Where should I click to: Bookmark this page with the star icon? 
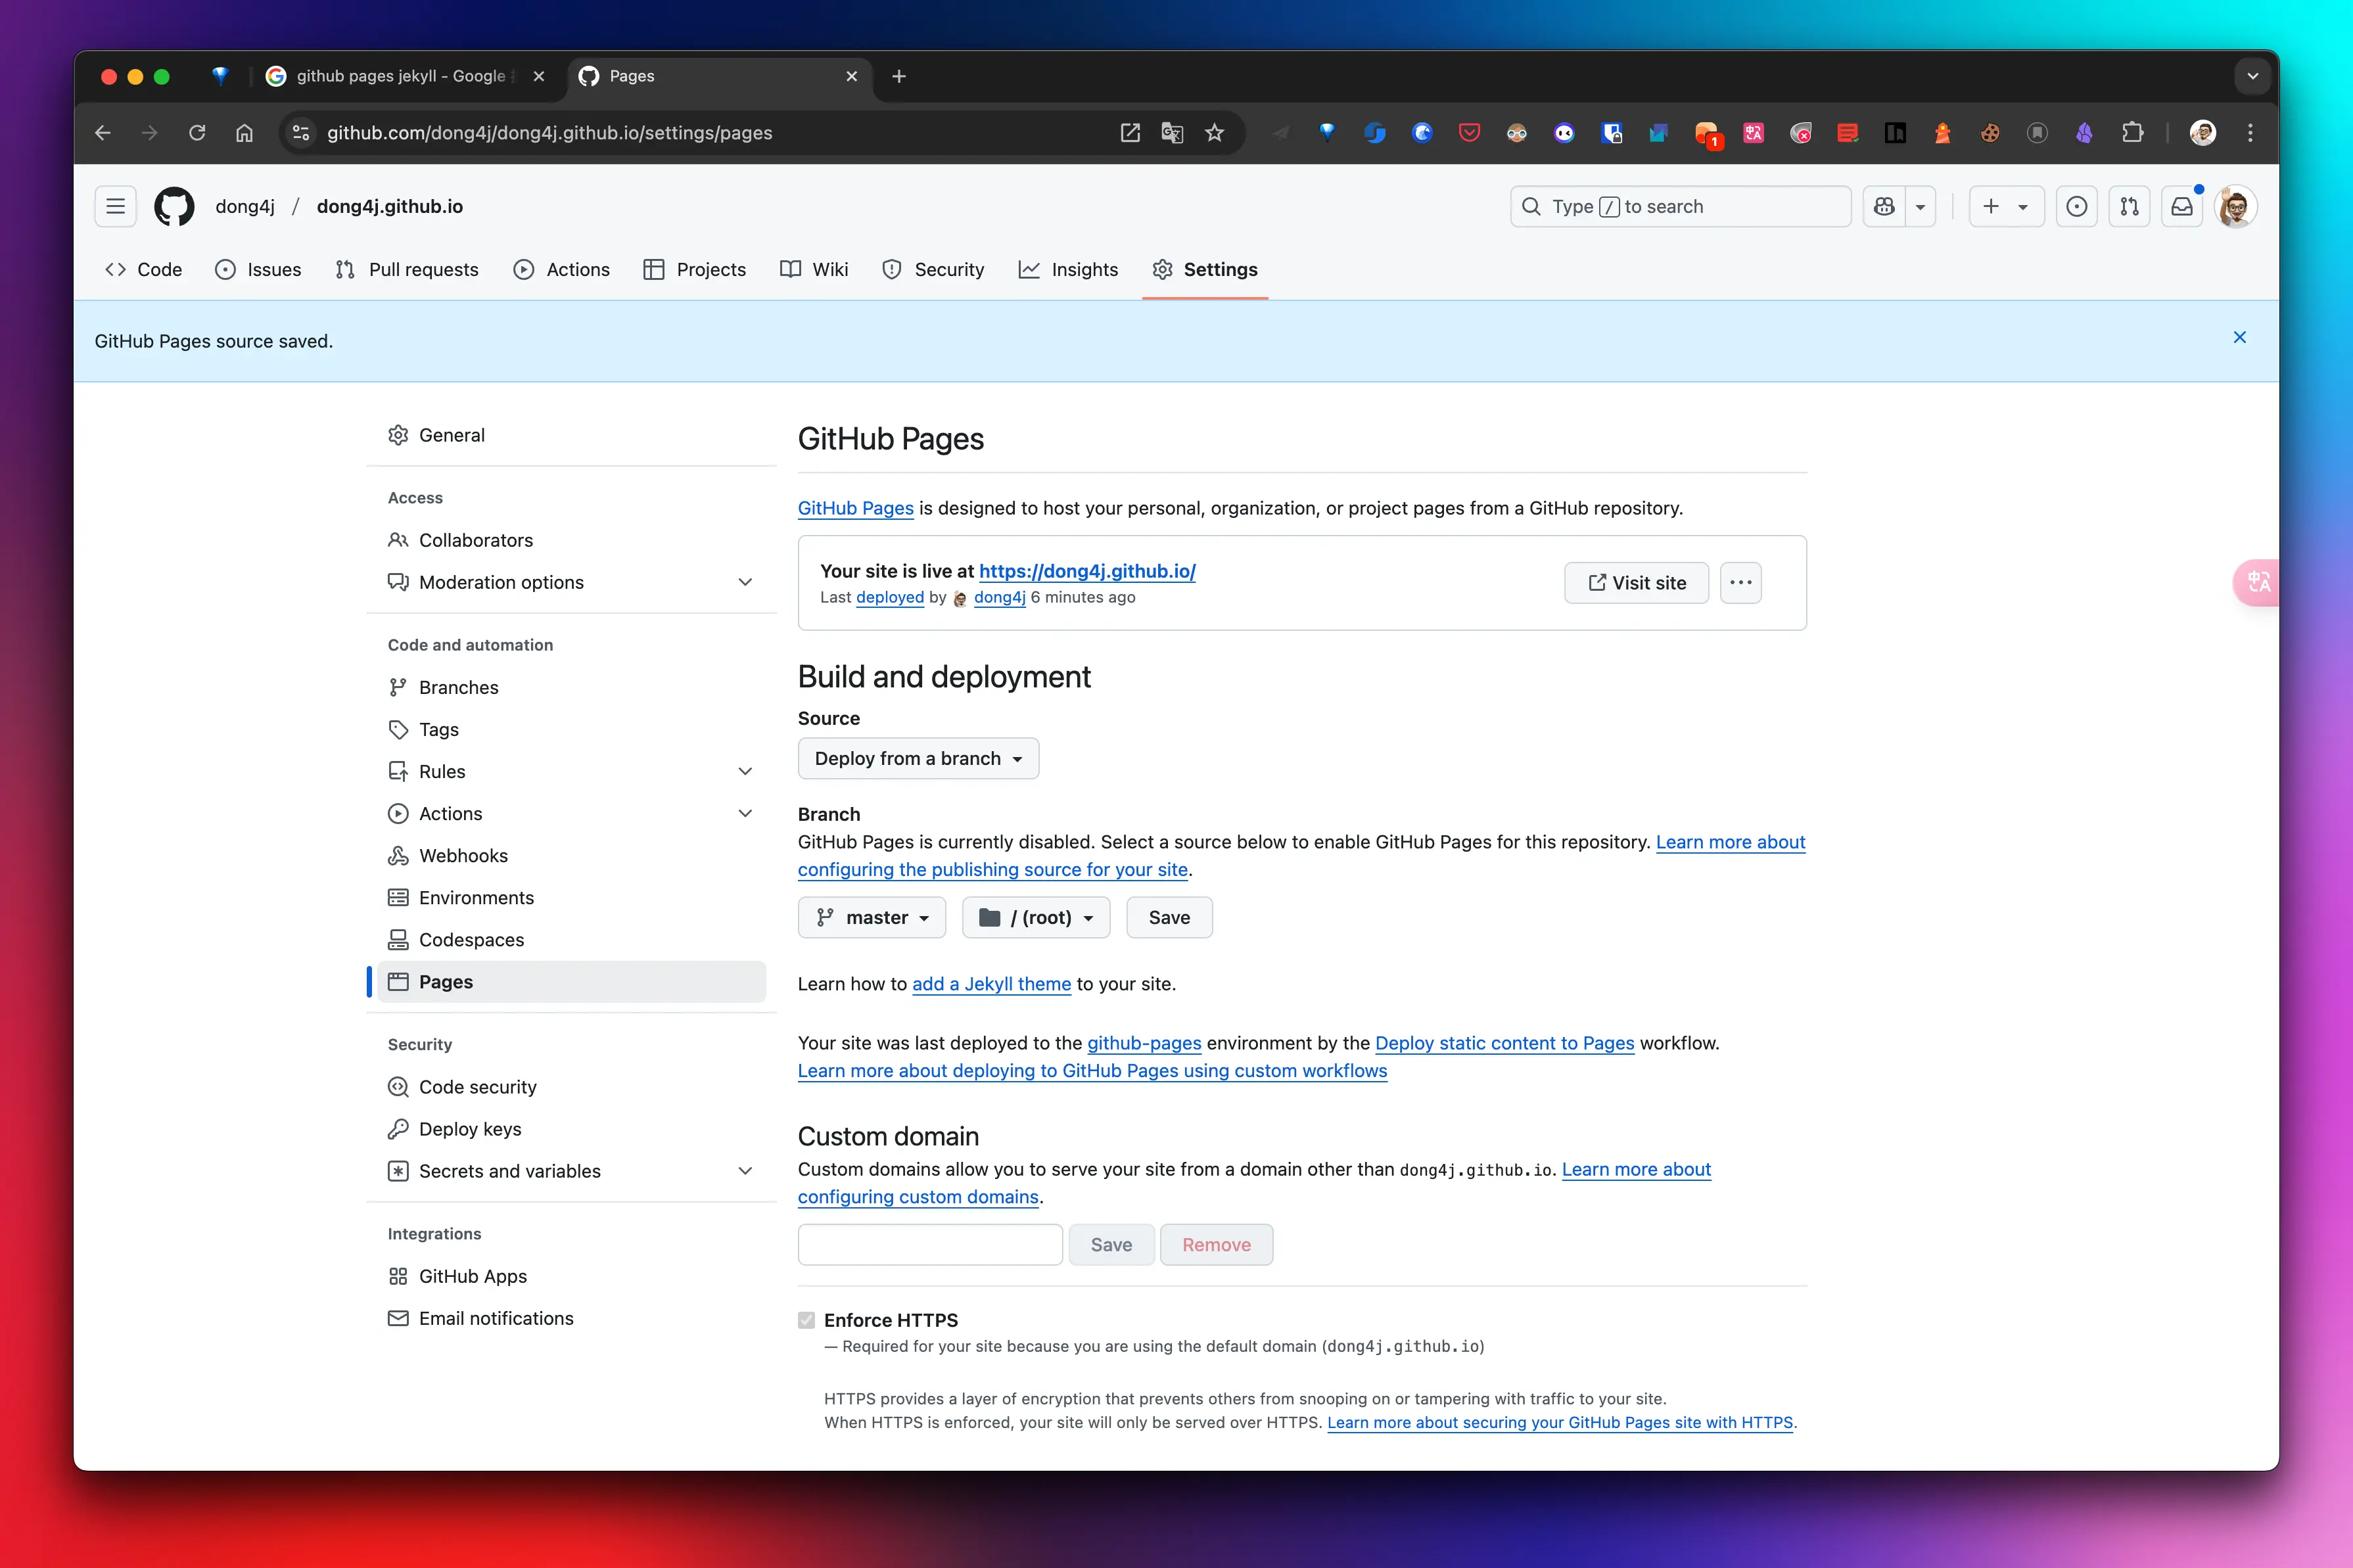click(1214, 133)
